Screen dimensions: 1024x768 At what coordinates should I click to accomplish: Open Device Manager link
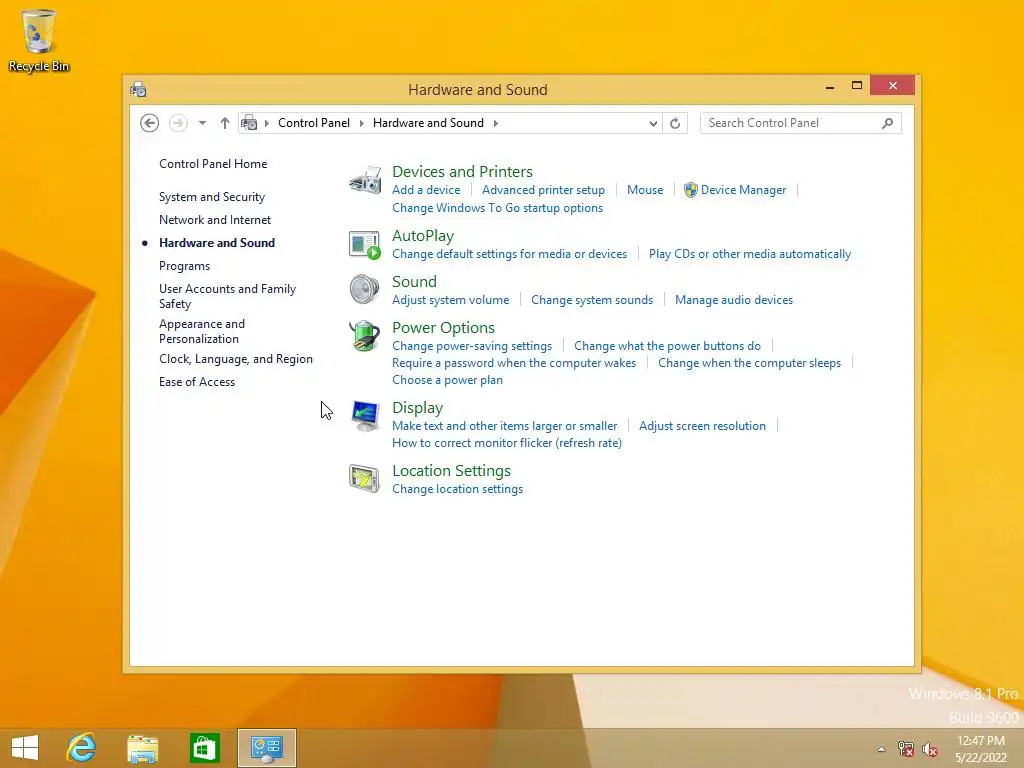(743, 190)
